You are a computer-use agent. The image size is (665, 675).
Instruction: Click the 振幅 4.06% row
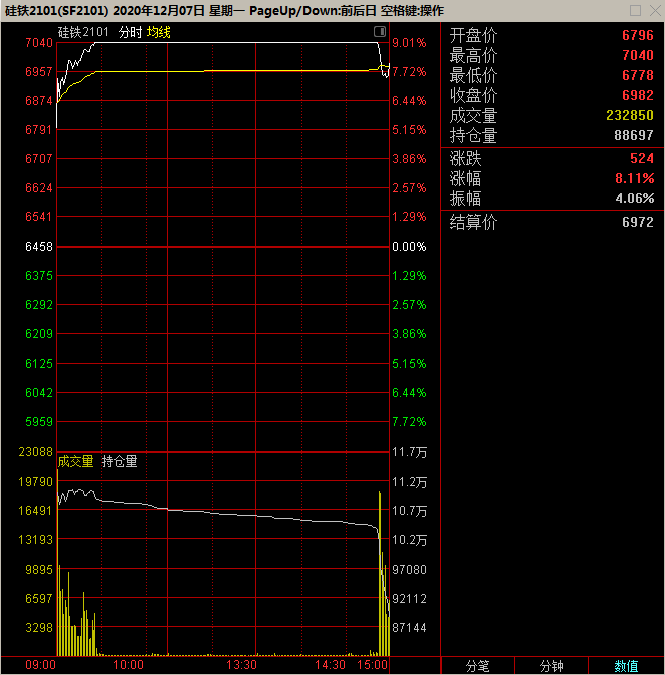552,199
